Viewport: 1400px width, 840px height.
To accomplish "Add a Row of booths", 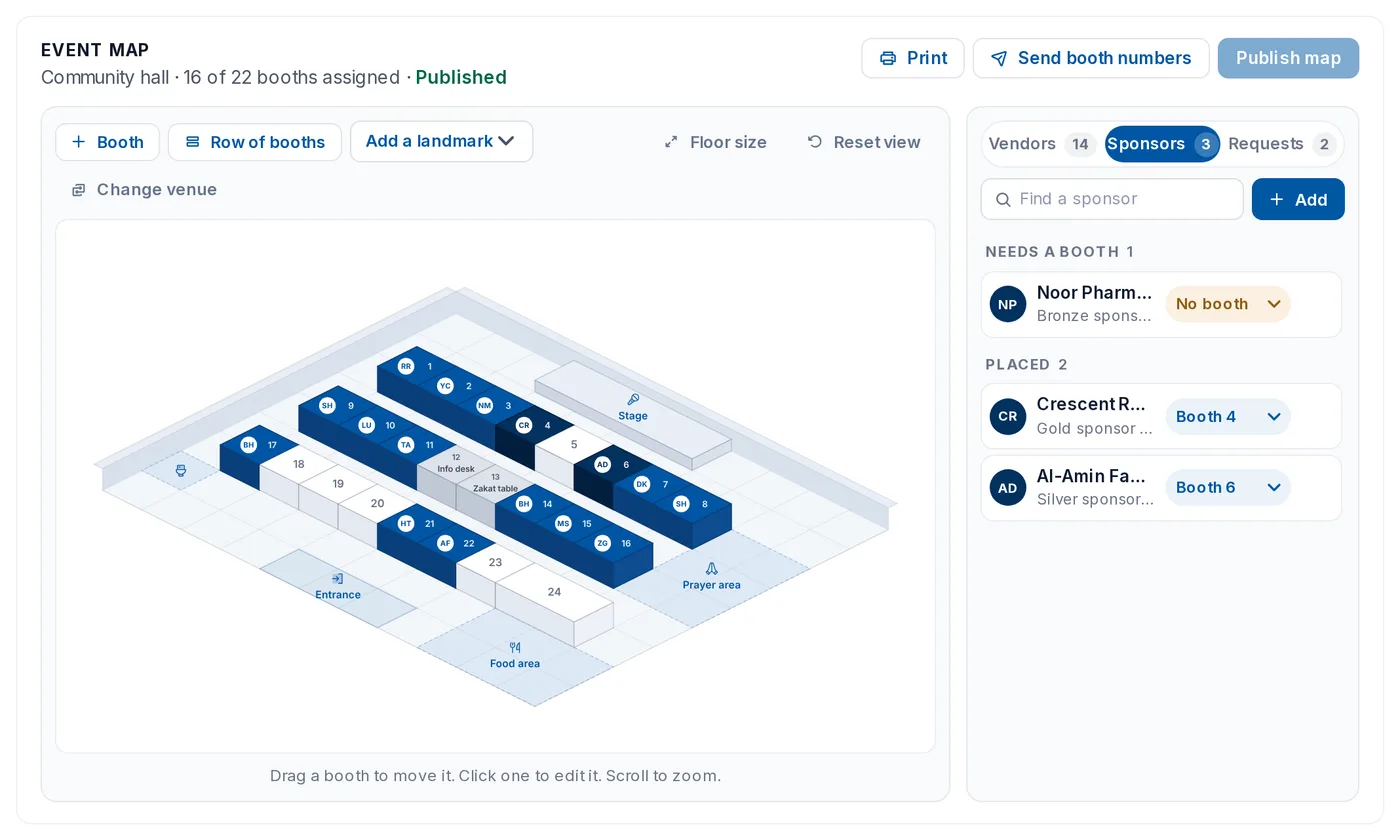I will point(255,142).
